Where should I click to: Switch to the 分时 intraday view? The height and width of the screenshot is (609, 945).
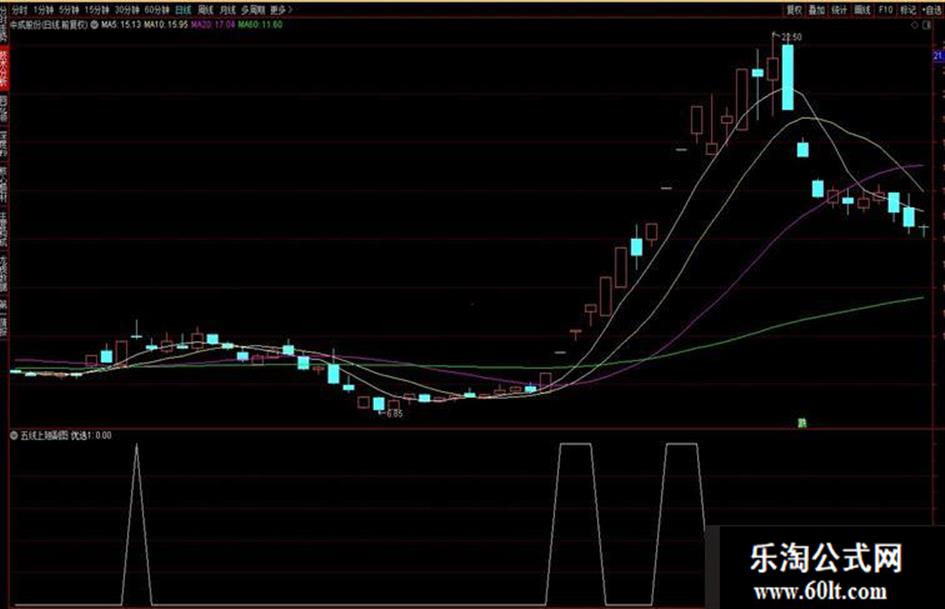[20, 10]
